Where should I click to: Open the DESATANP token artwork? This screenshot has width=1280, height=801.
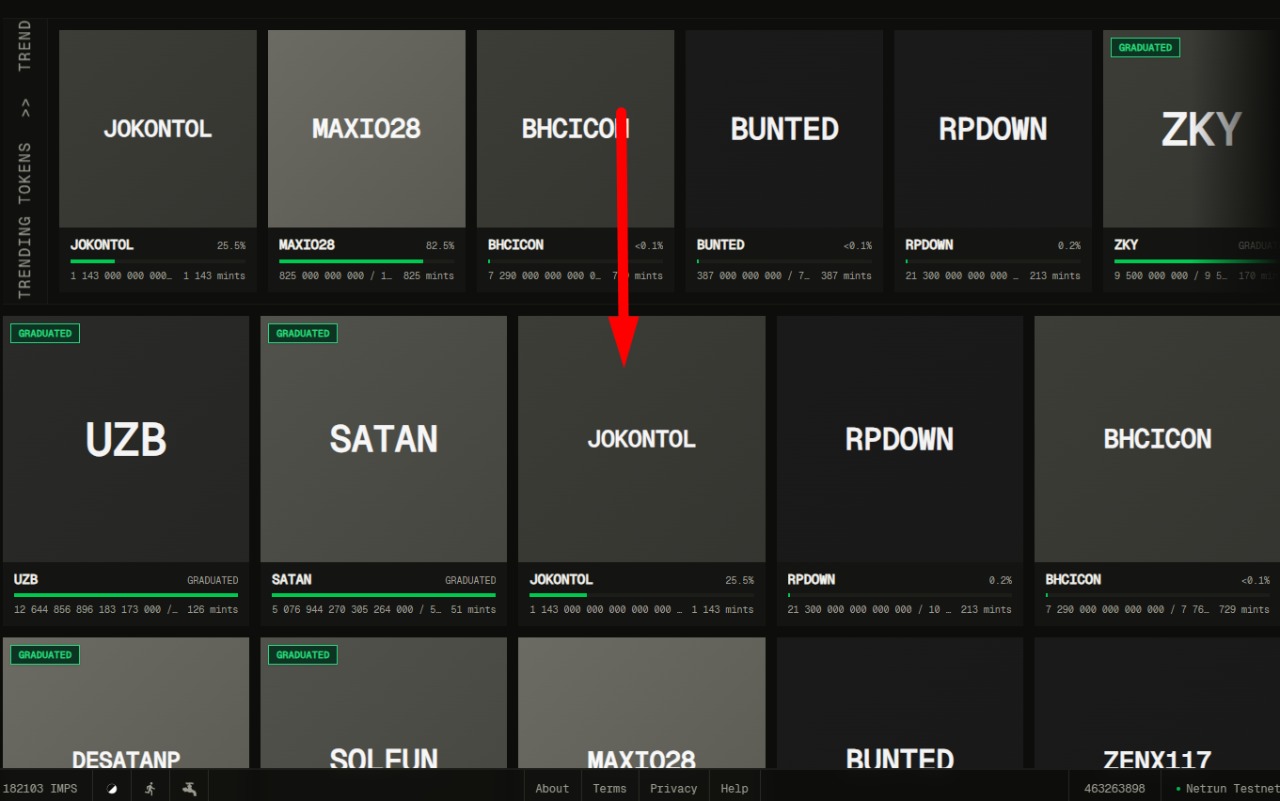tap(126, 703)
